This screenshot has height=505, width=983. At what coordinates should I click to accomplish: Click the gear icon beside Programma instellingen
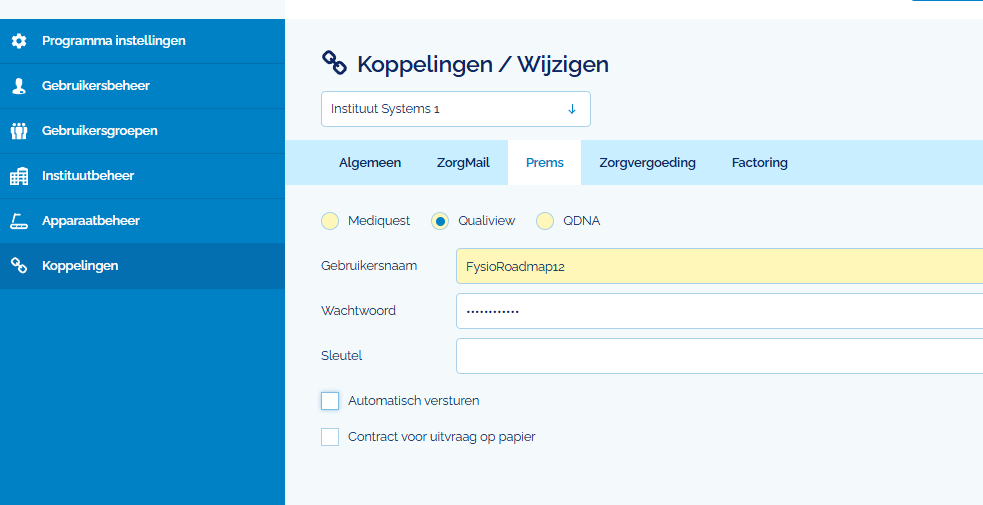pyautogui.click(x=19, y=41)
